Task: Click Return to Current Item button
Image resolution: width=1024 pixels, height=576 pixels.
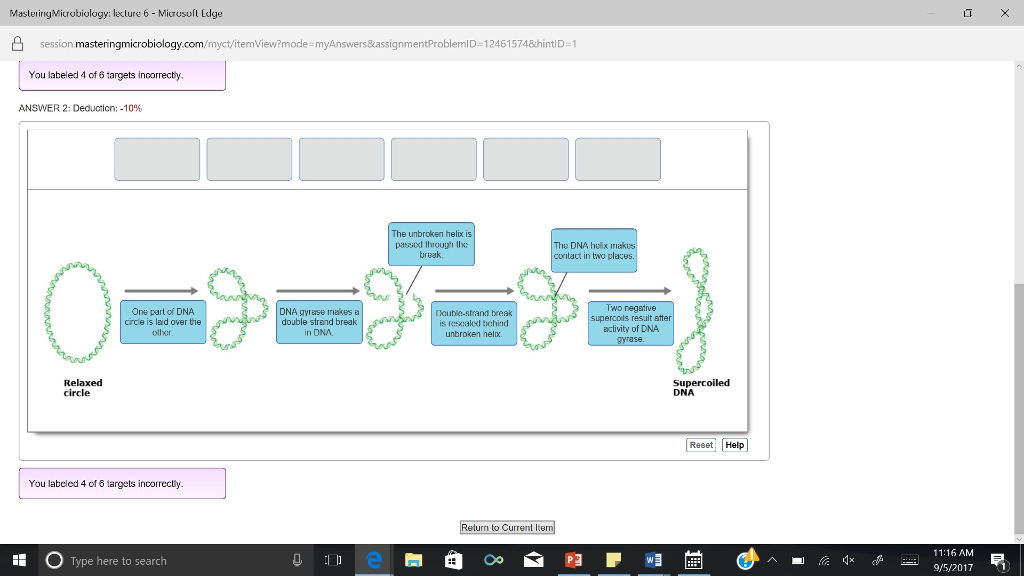Action: click(x=507, y=528)
